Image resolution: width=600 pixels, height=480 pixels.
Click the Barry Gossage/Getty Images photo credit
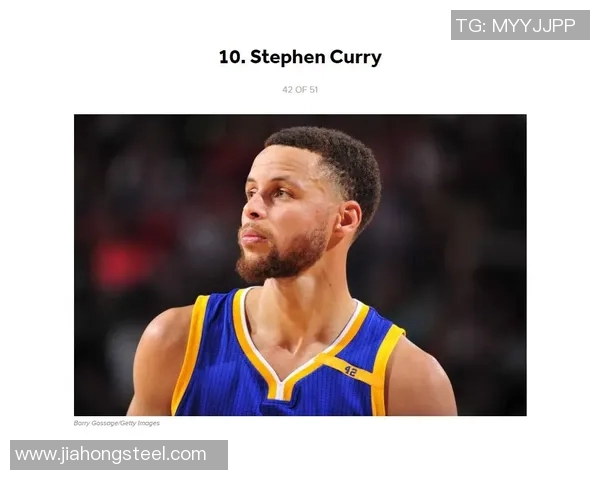117,423
